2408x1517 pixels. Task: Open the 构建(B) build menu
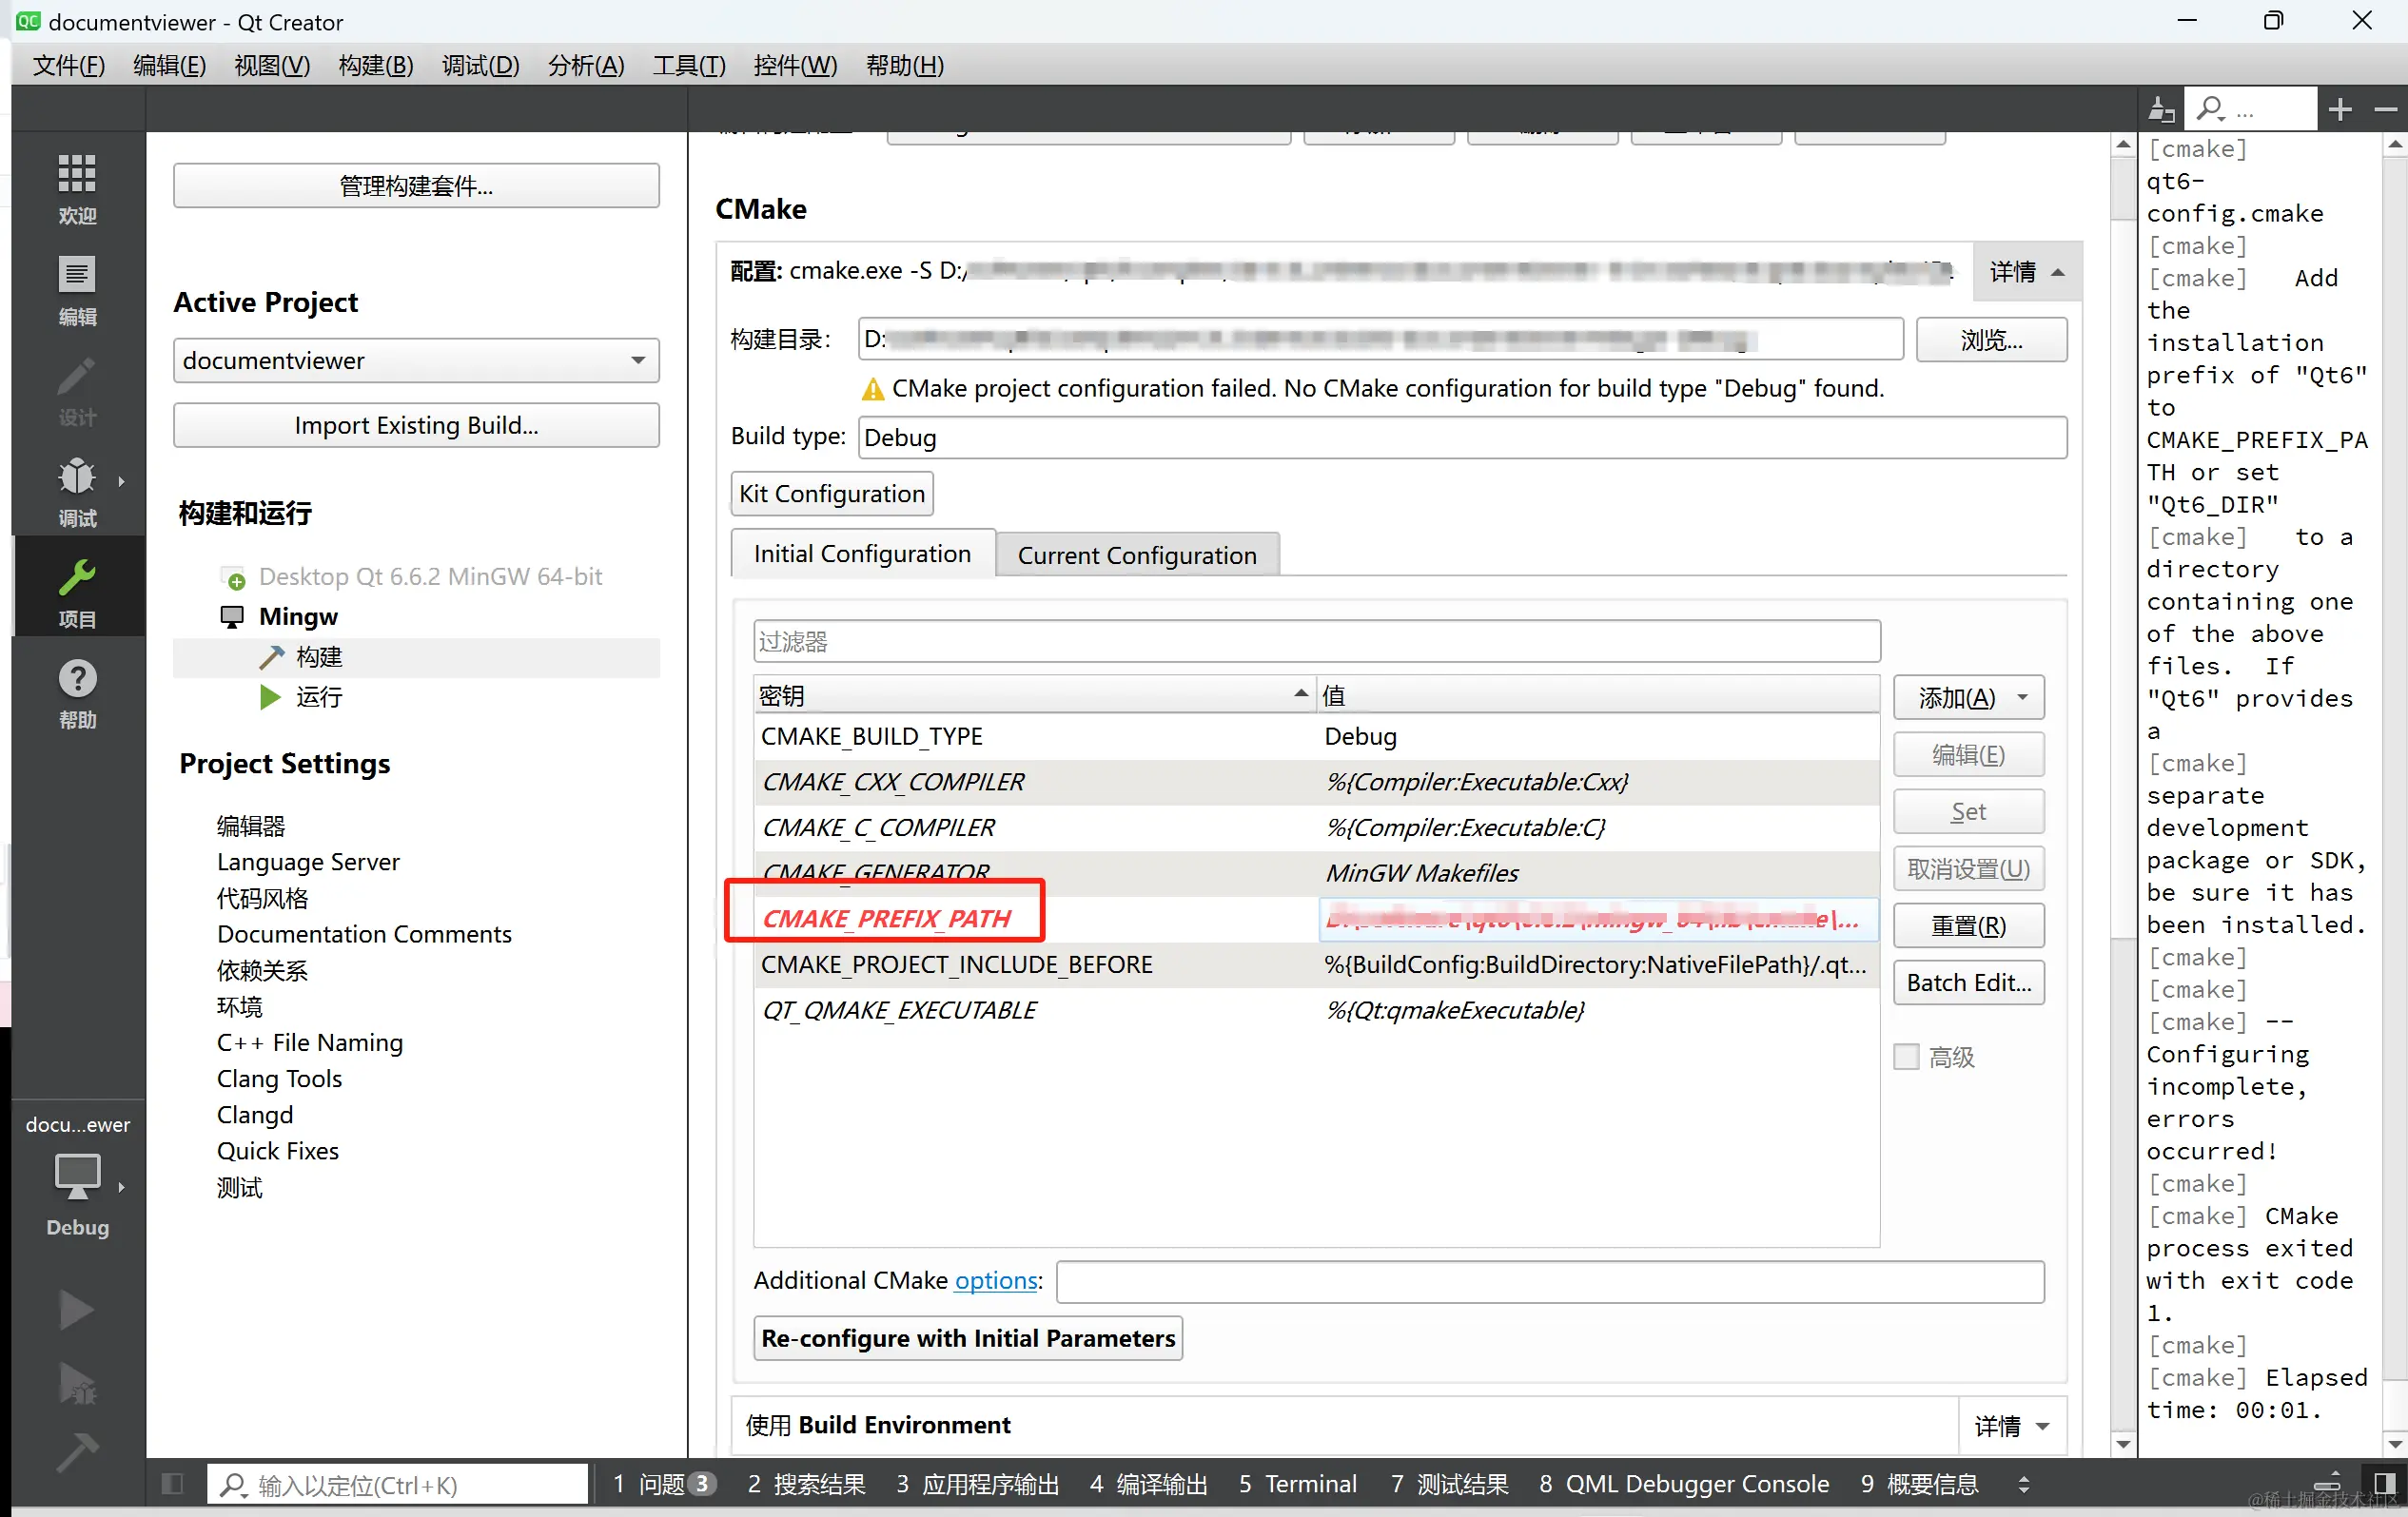[x=376, y=65]
